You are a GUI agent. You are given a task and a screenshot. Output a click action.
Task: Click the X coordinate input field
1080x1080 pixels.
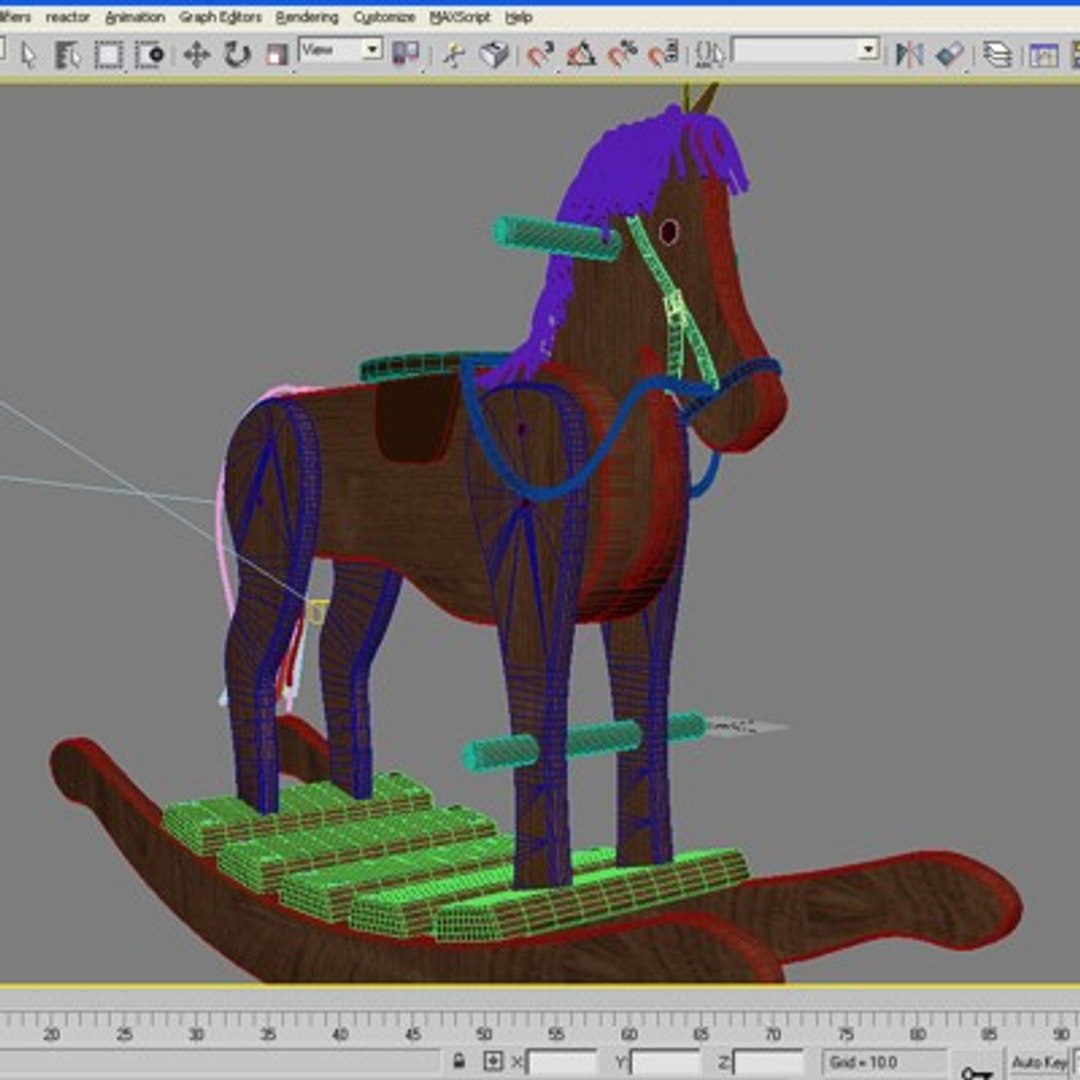[x=561, y=1062]
